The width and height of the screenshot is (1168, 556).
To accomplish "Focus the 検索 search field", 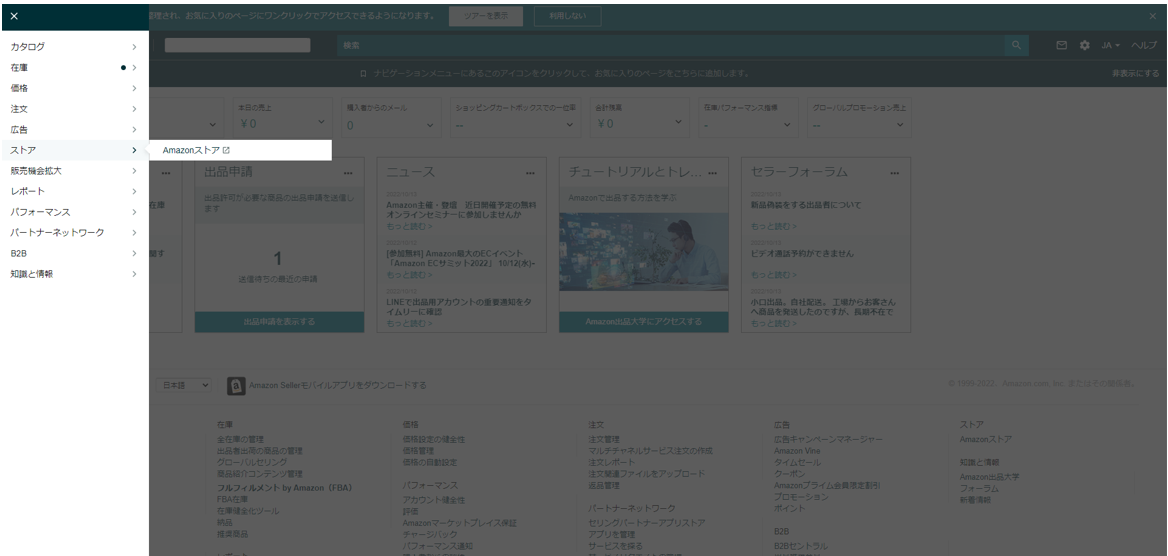I will [670, 45].
